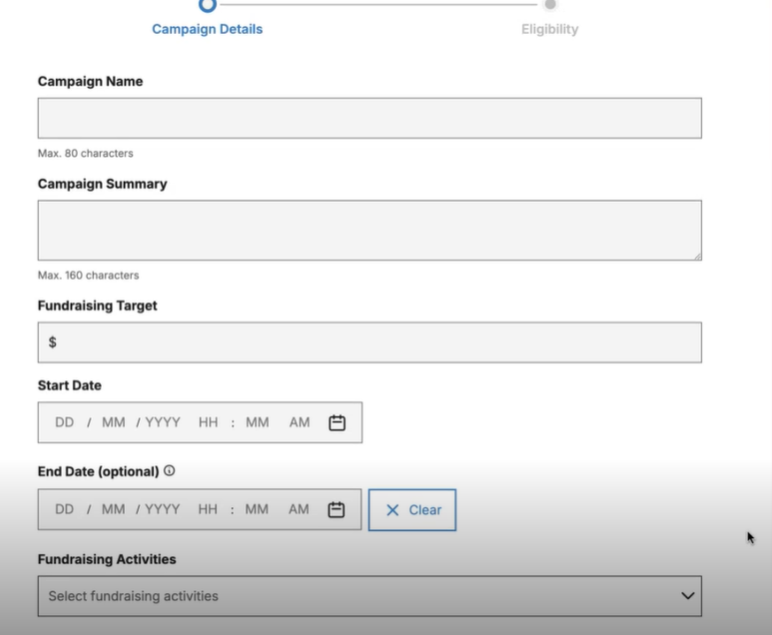The image size is (772, 635).
Task: Expand the Fundraising Activities dropdown chevron
Action: click(688, 596)
